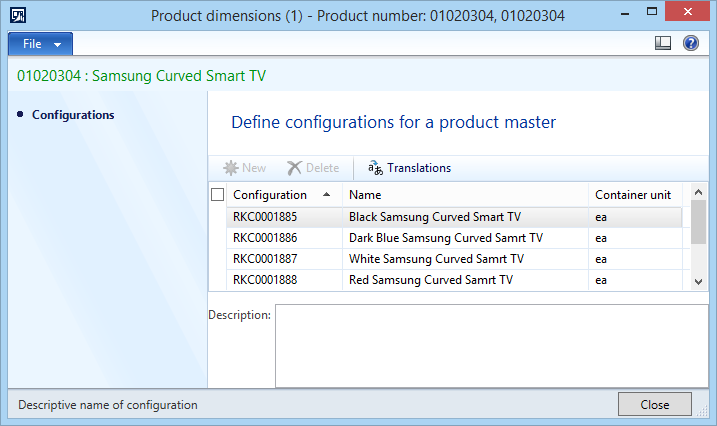Select configuration RKC0001888 cell
This screenshot has width=717, height=426.
[x=284, y=280]
